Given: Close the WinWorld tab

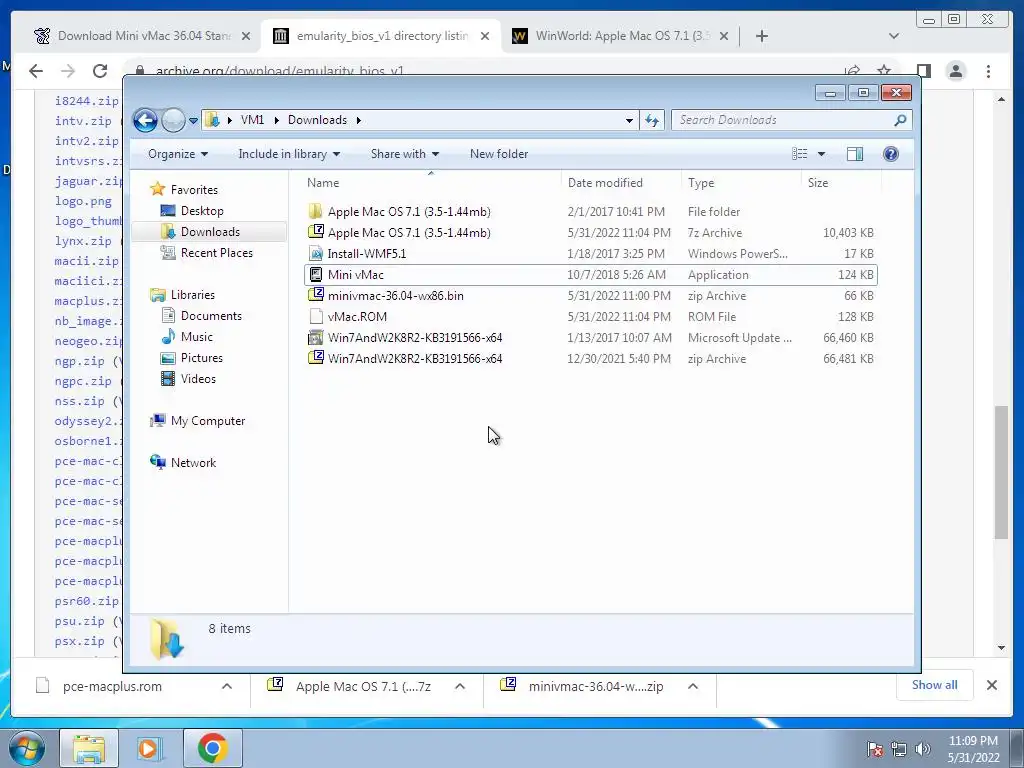Looking at the screenshot, I should (724, 37).
